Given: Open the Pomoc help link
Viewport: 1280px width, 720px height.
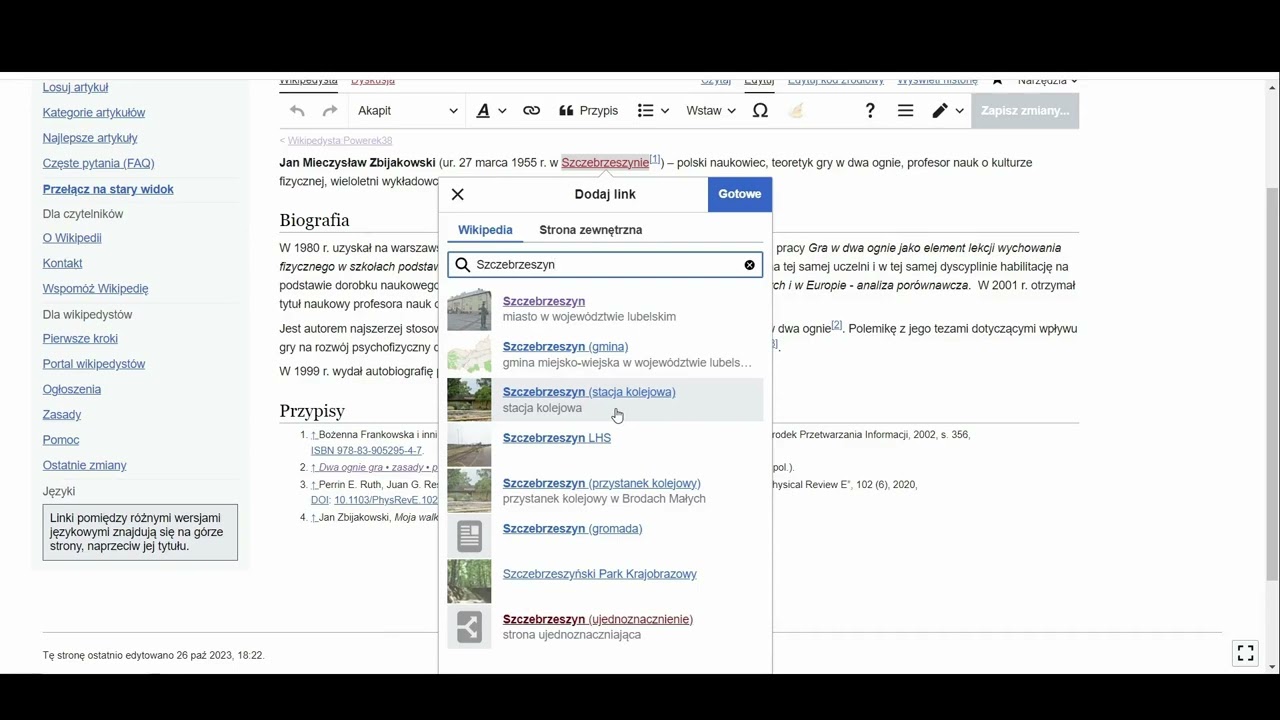Looking at the screenshot, I should click(61, 440).
